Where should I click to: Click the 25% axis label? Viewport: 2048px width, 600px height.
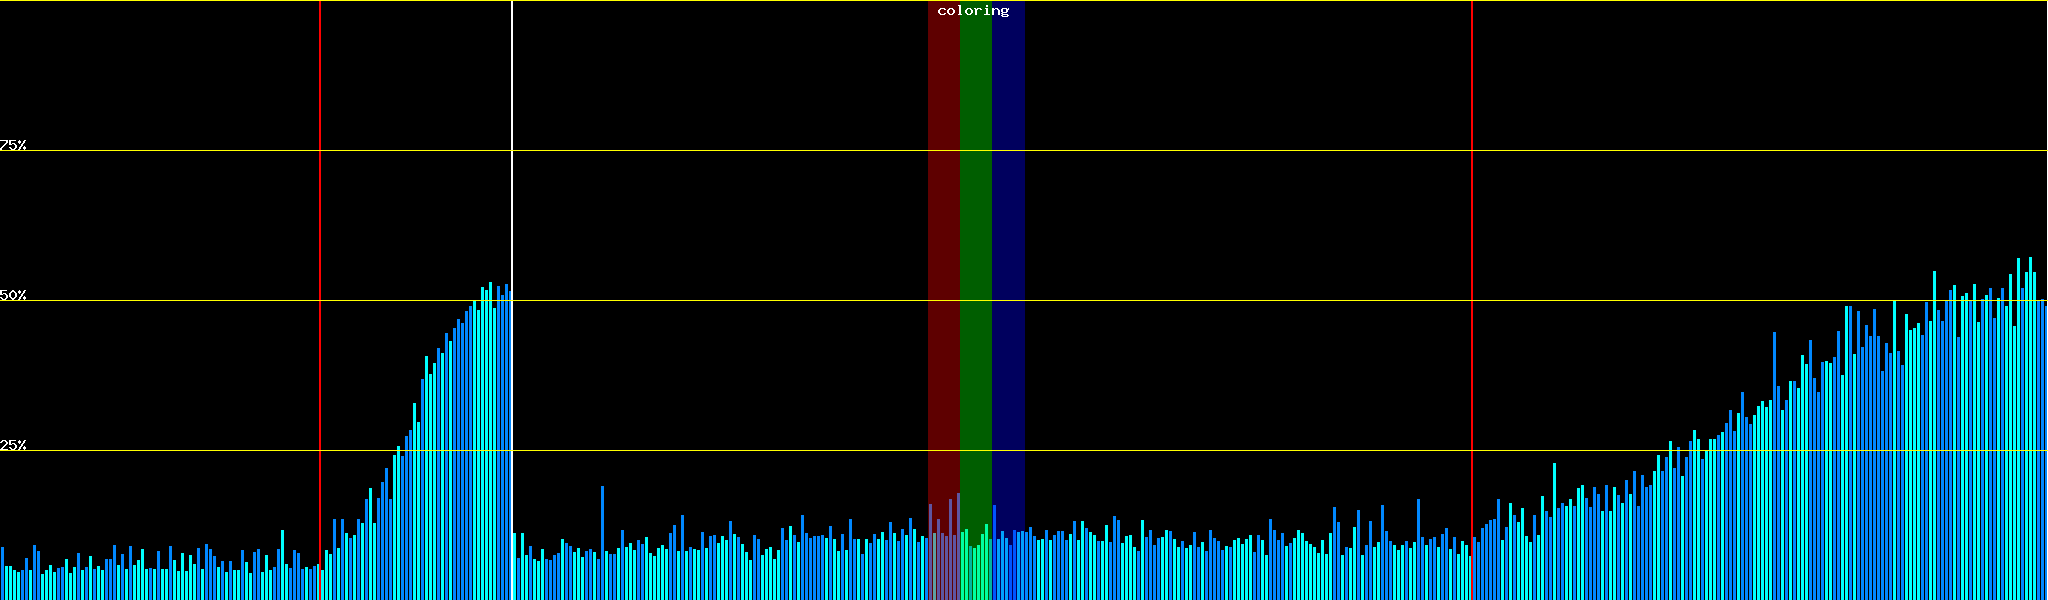(x=13, y=445)
